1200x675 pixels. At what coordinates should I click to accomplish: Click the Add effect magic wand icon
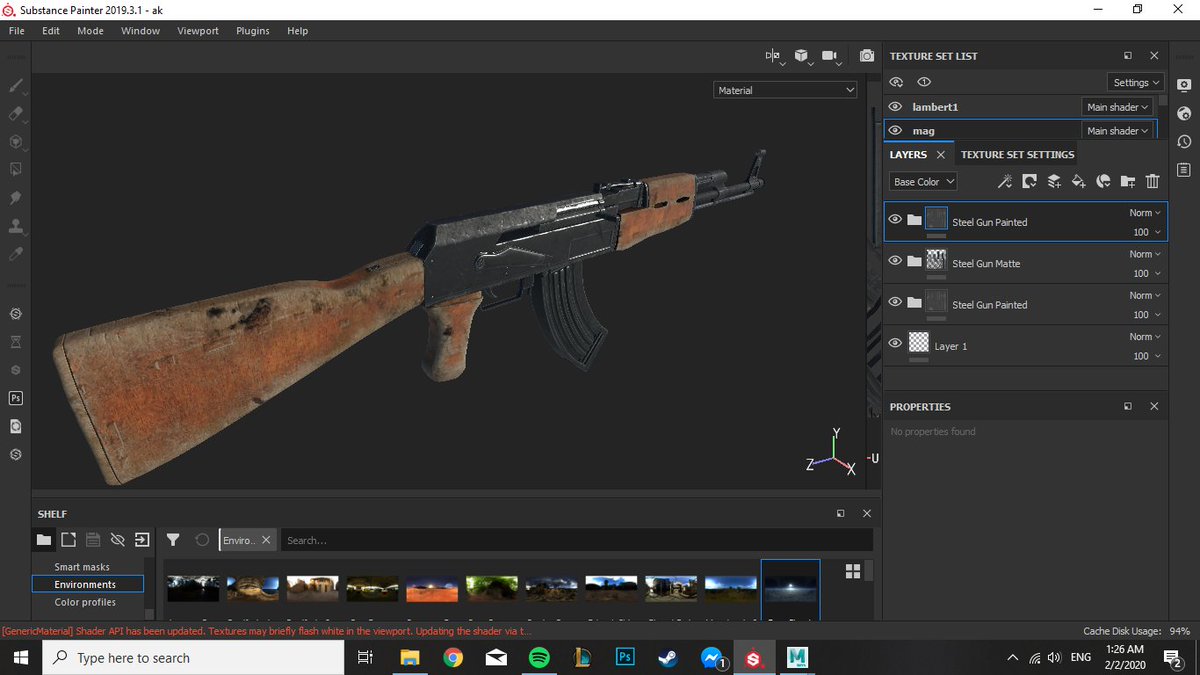coord(1005,181)
